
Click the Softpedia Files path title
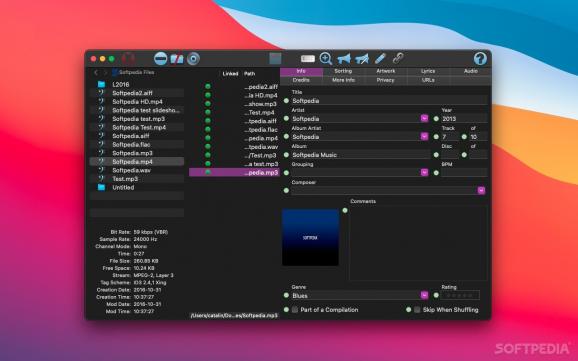click(x=136, y=72)
